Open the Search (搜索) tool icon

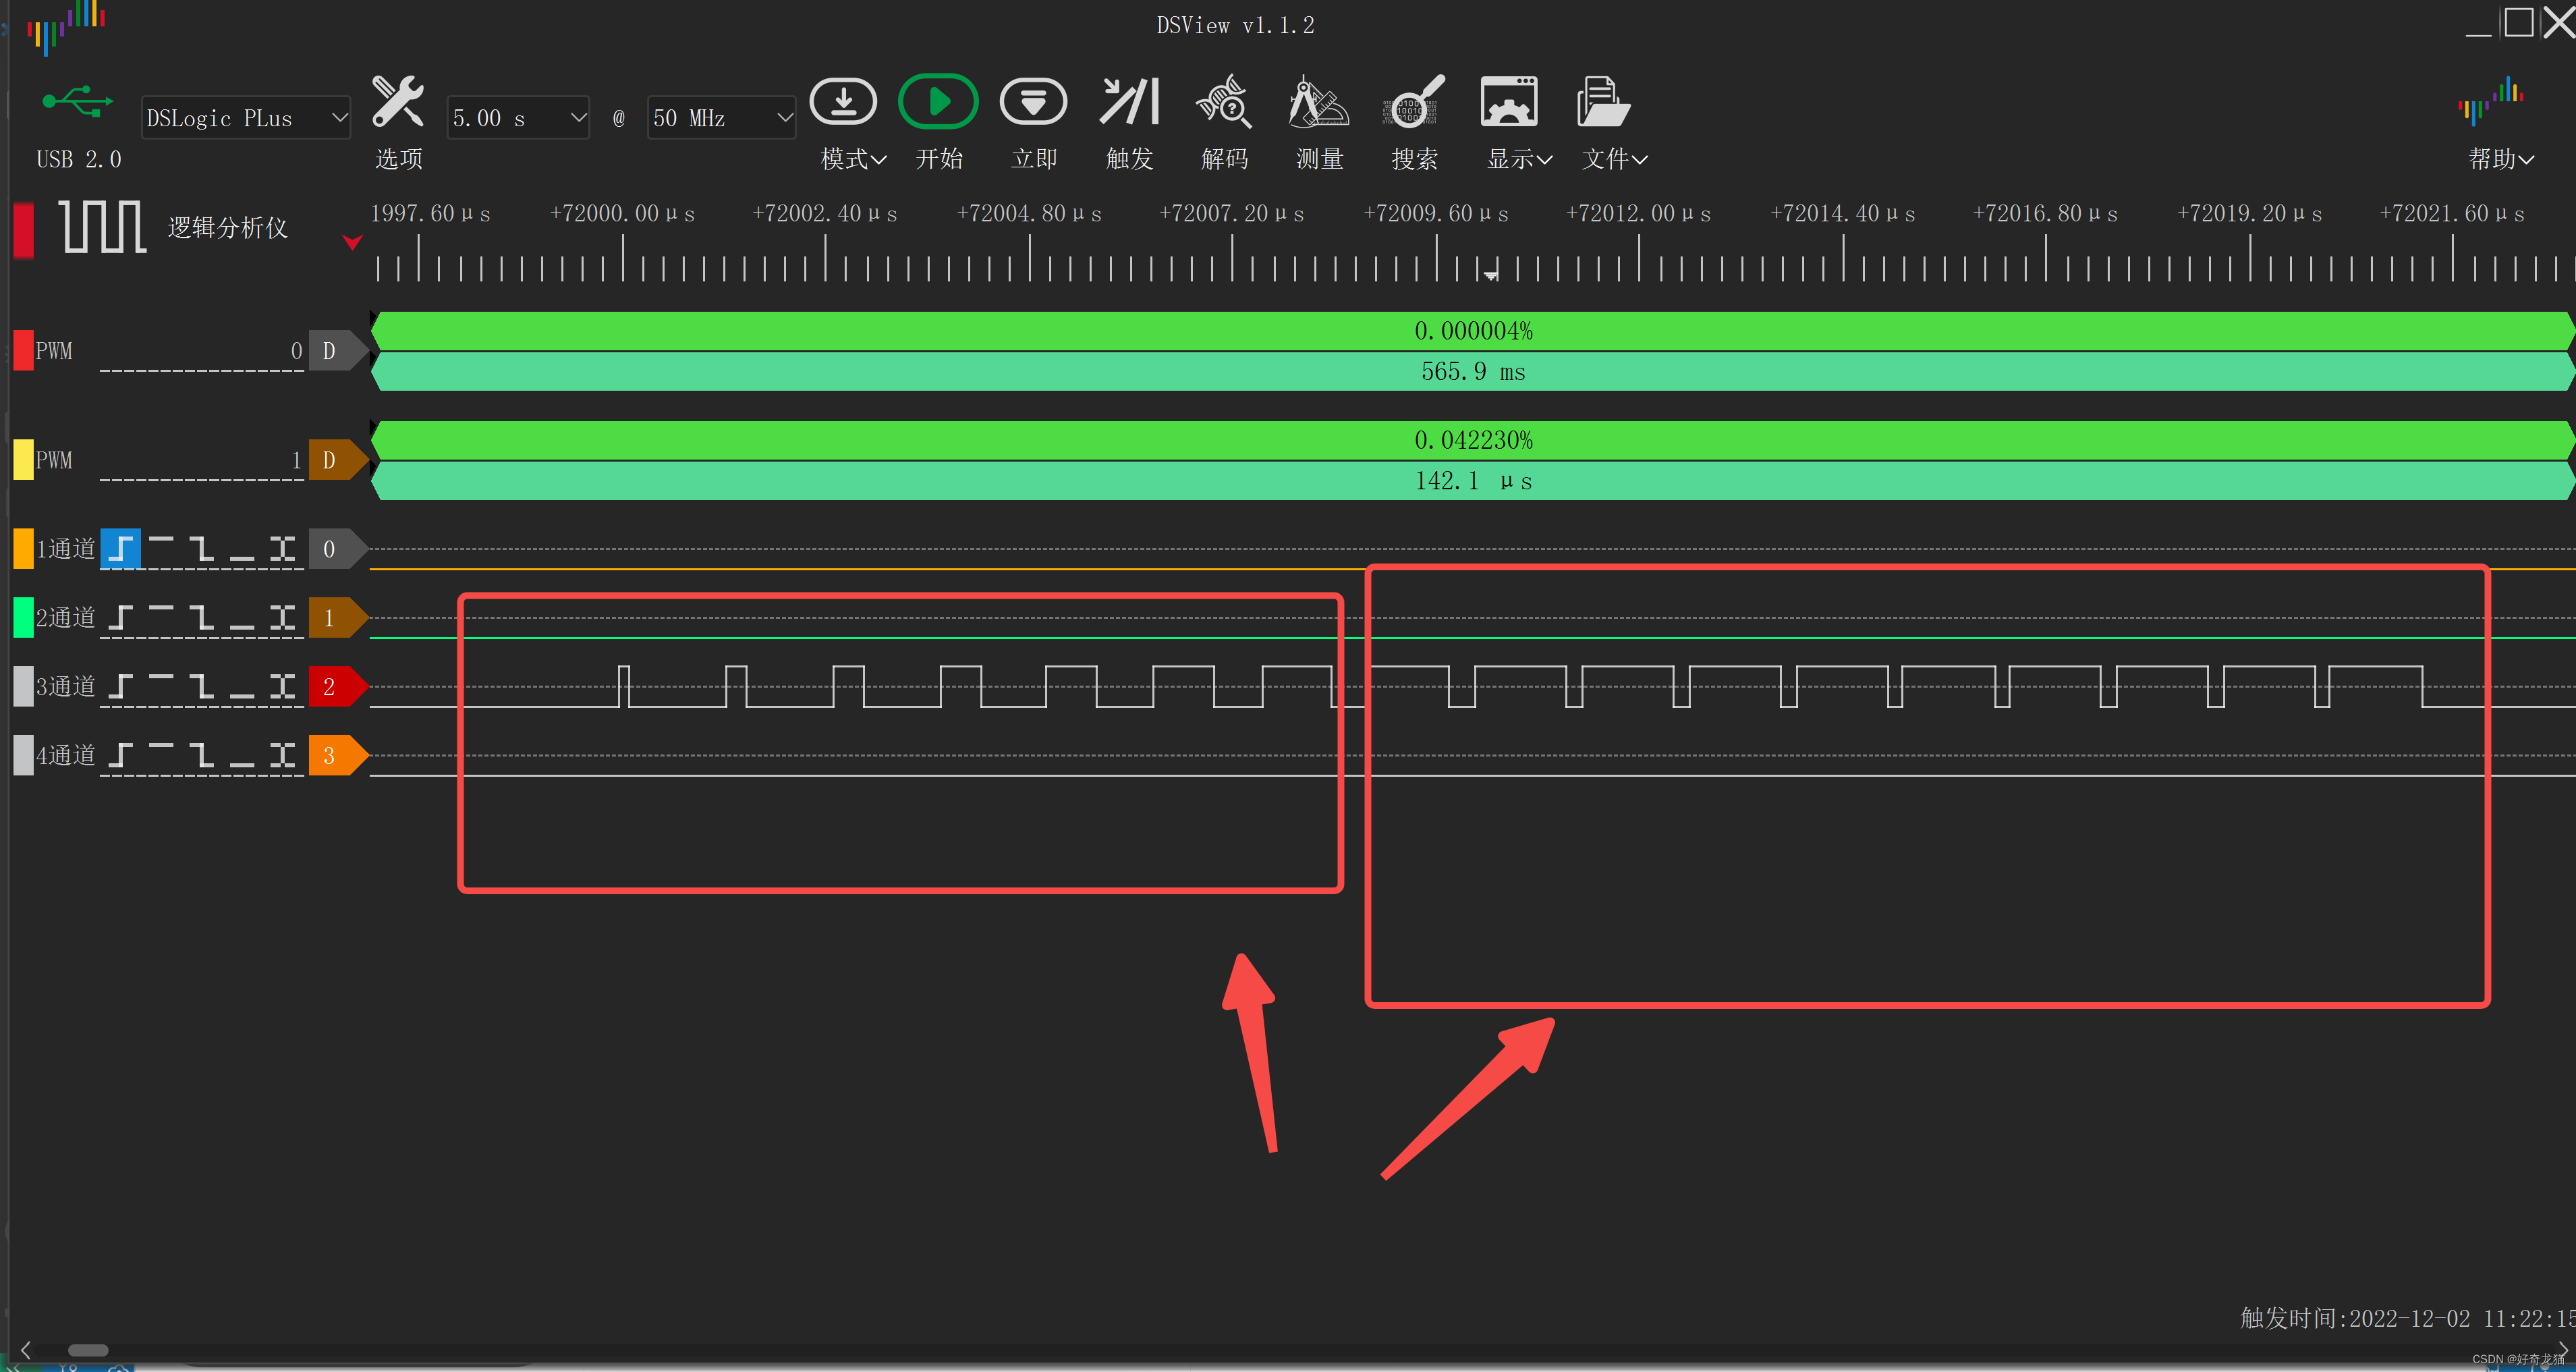(x=1414, y=102)
